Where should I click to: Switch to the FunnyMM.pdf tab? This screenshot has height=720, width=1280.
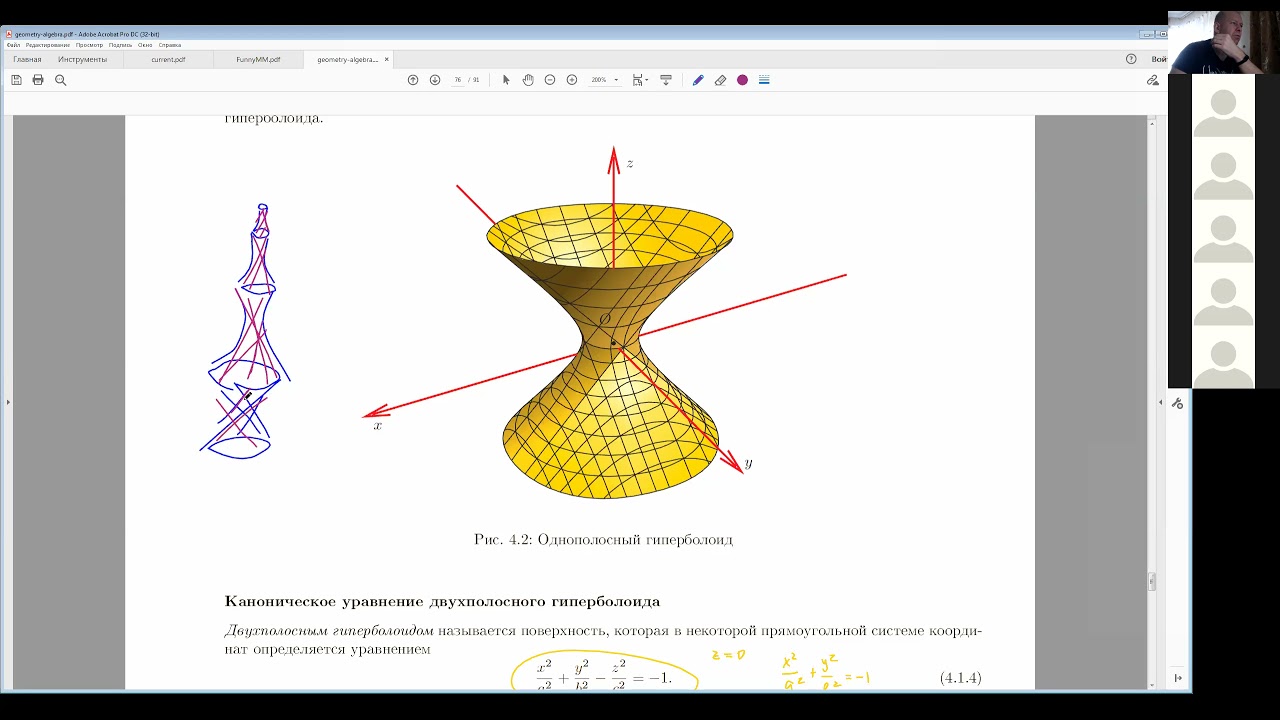[258, 59]
